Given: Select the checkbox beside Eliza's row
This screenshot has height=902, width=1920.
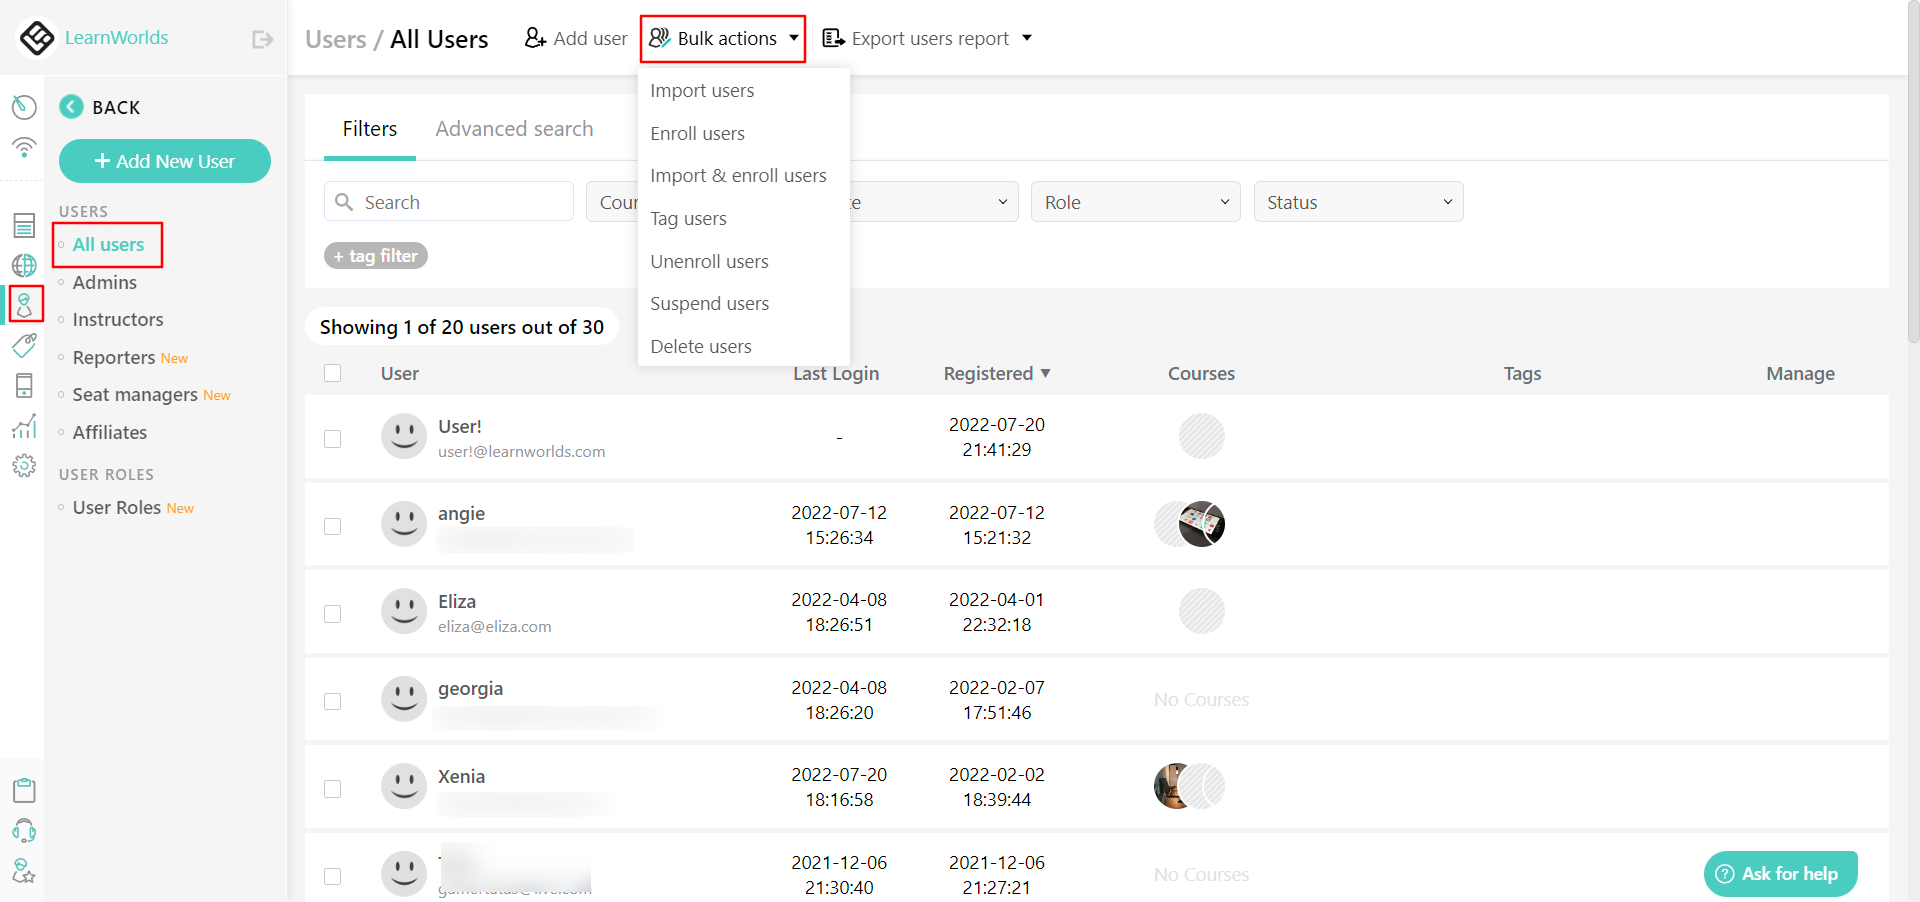Looking at the screenshot, I should click(333, 614).
